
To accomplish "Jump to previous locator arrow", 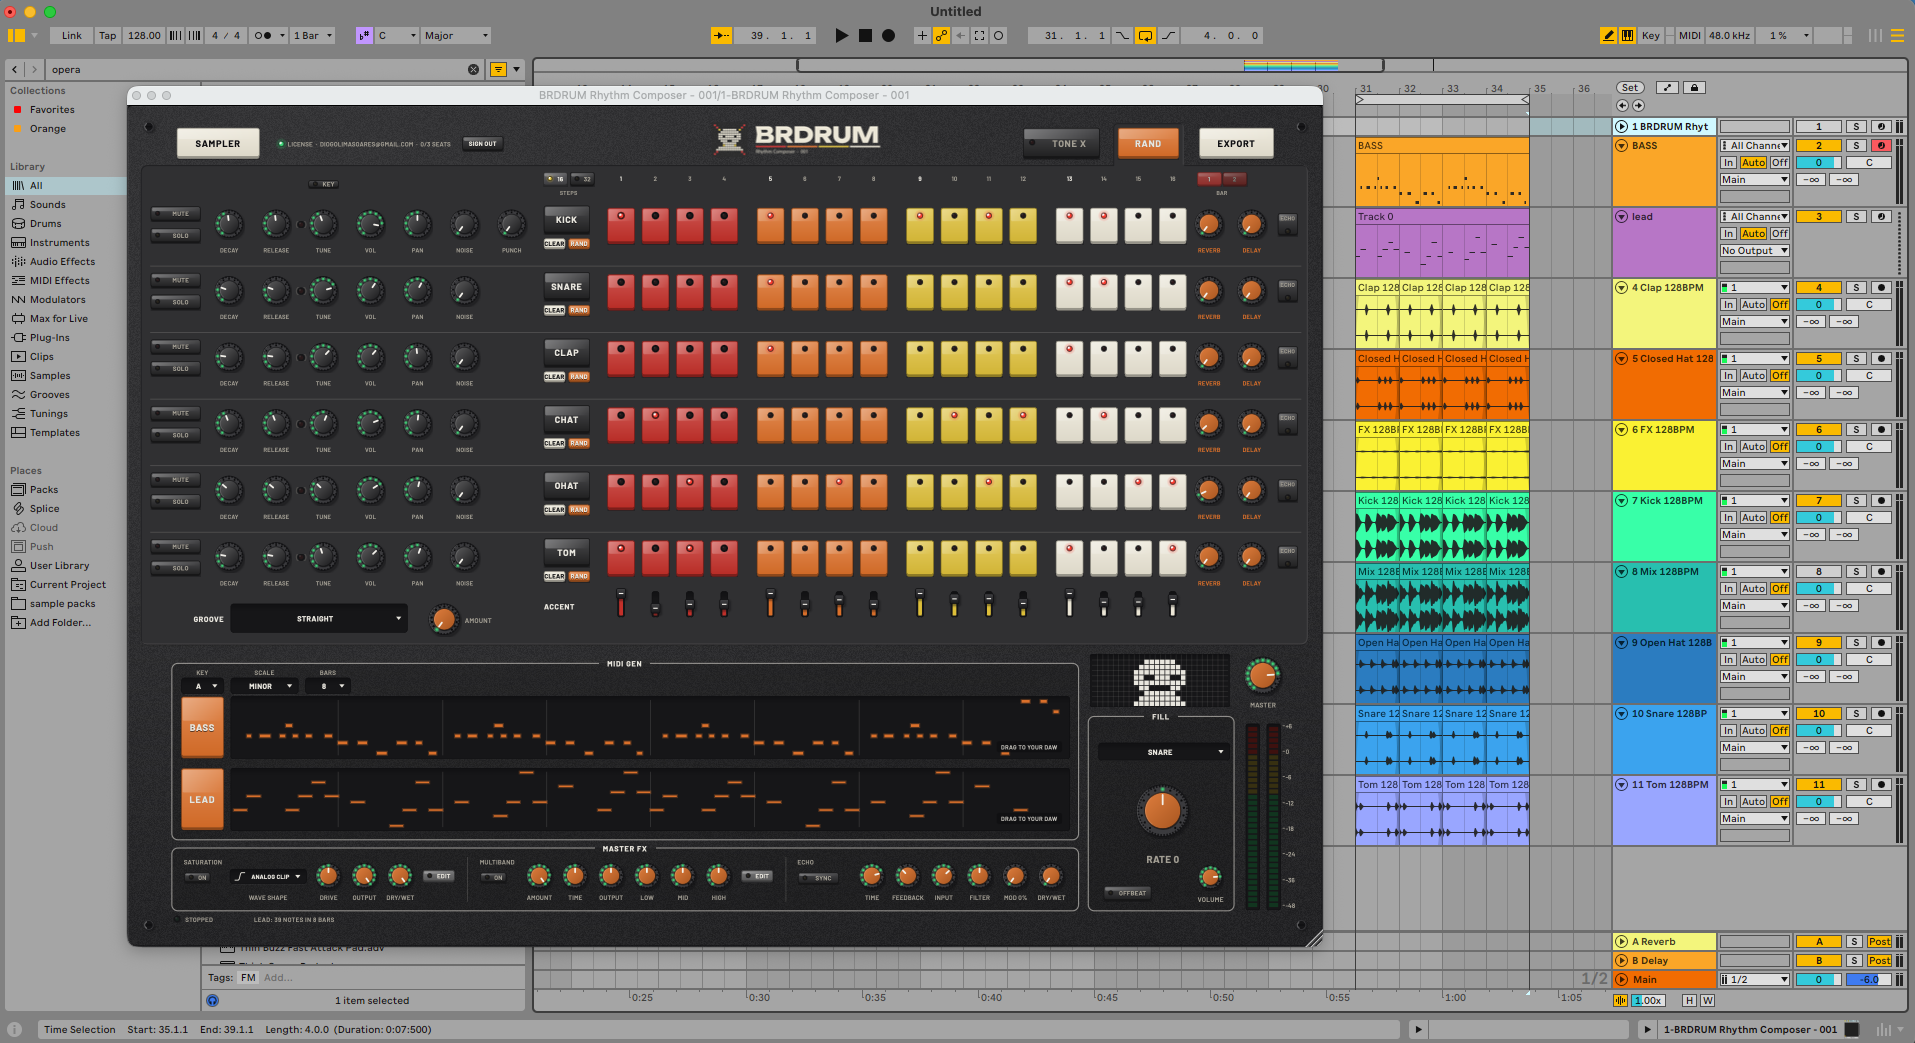I will point(1622,105).
